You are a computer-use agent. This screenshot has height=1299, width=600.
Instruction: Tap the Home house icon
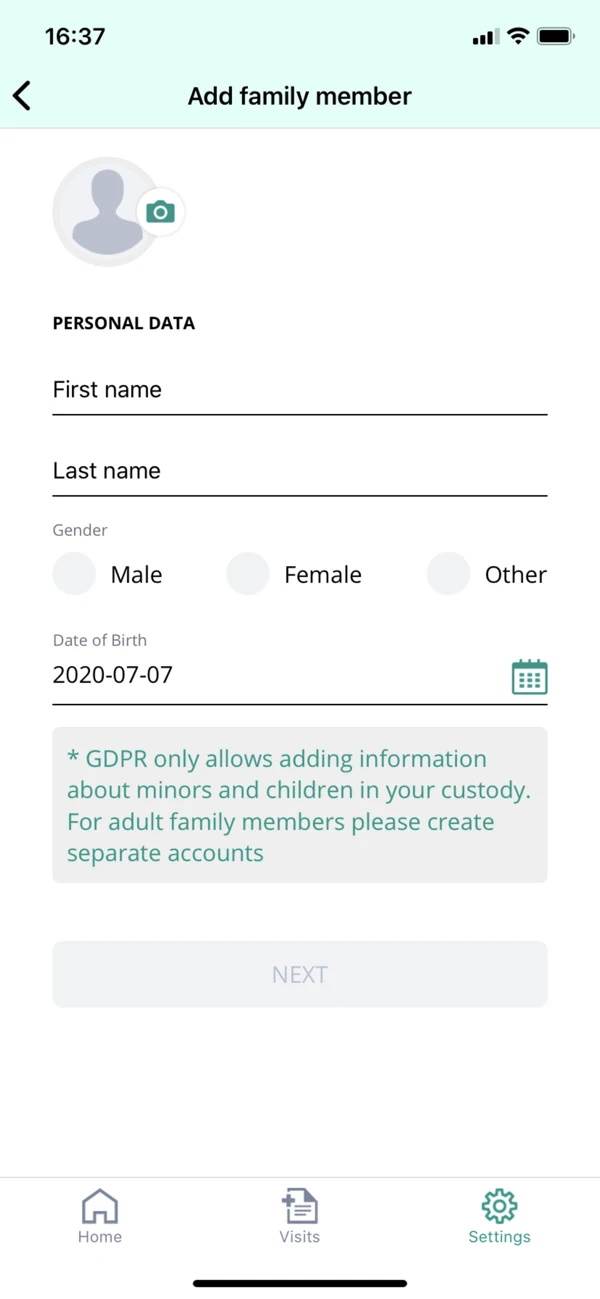pos(99,1206)
